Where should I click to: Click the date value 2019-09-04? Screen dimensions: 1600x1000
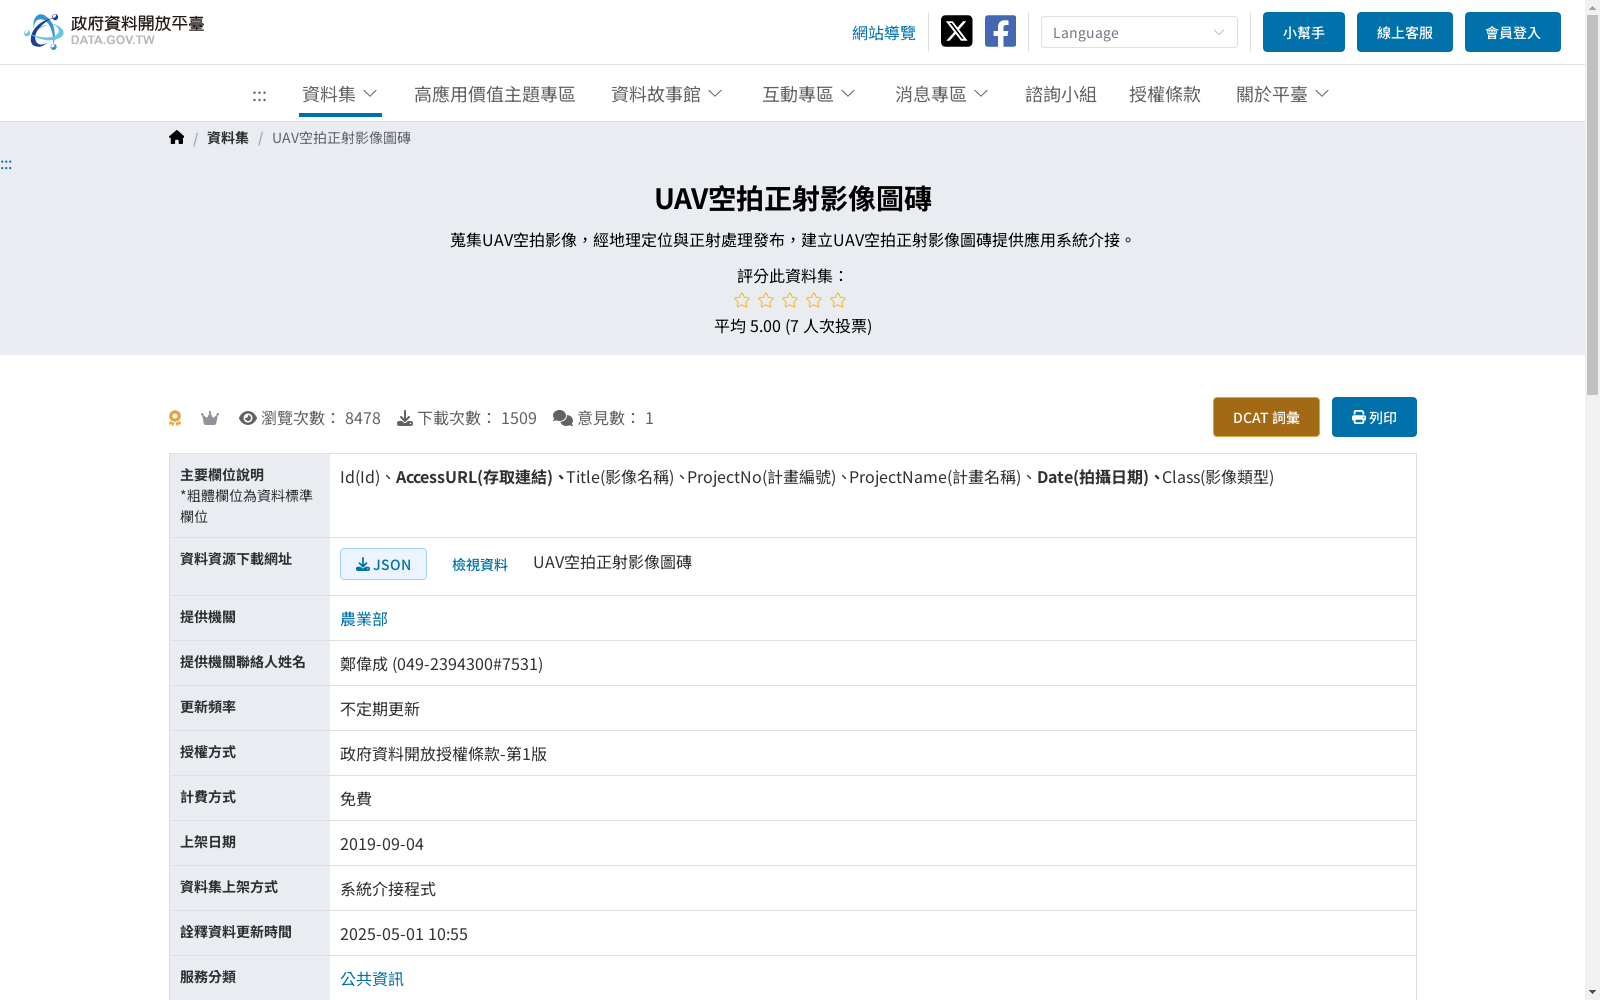point(382,844)
